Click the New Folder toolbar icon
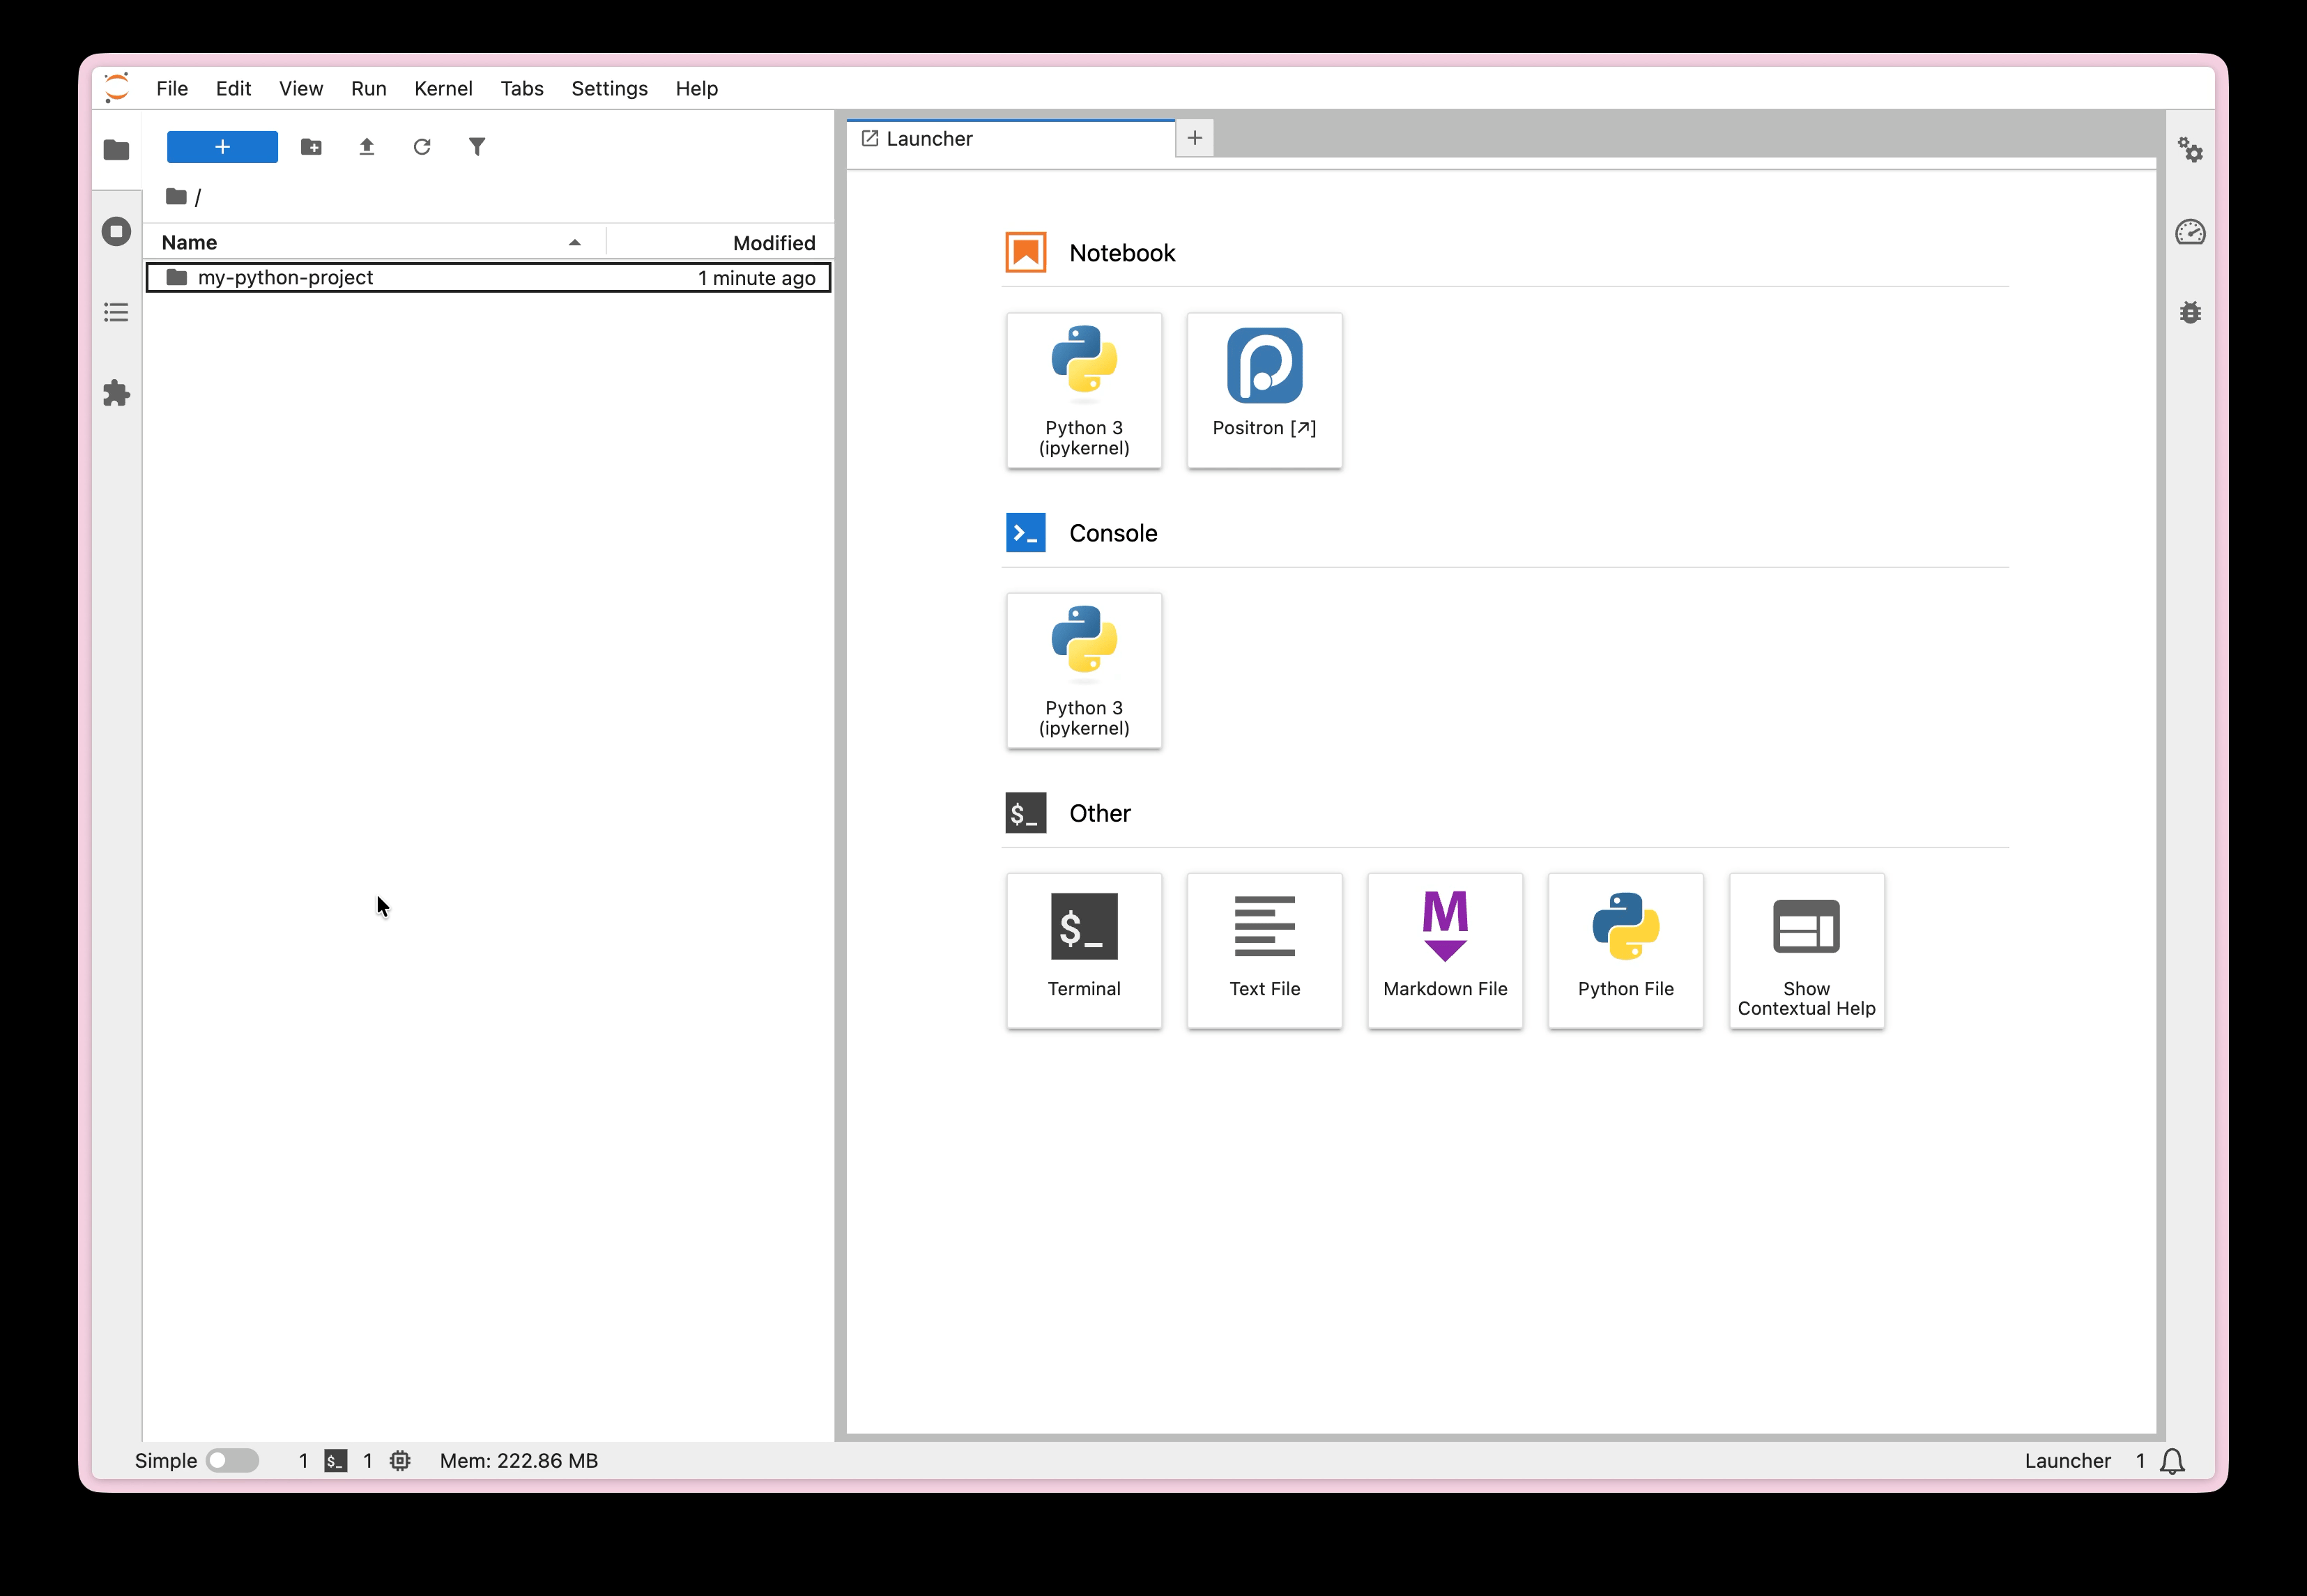 click(x=311, y=147)
